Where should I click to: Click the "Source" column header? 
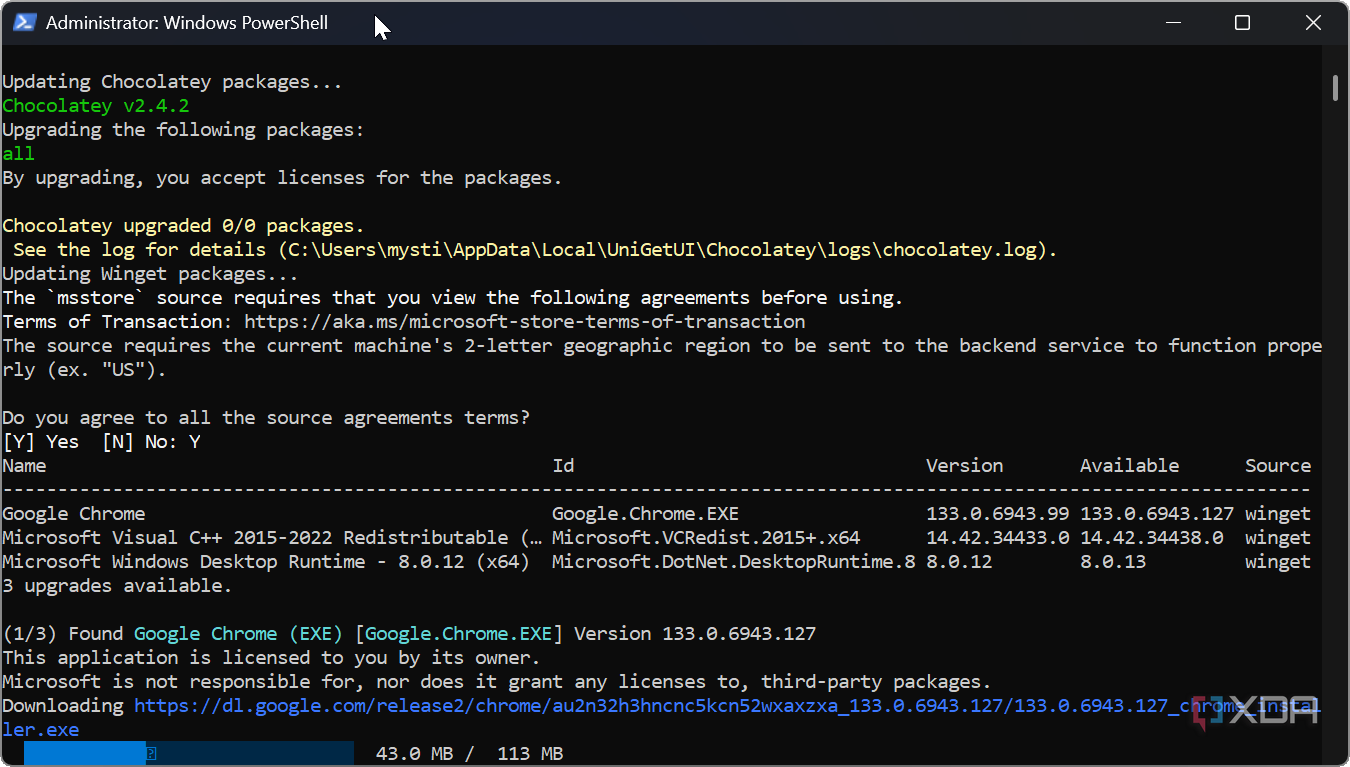tap(1277, 465)
